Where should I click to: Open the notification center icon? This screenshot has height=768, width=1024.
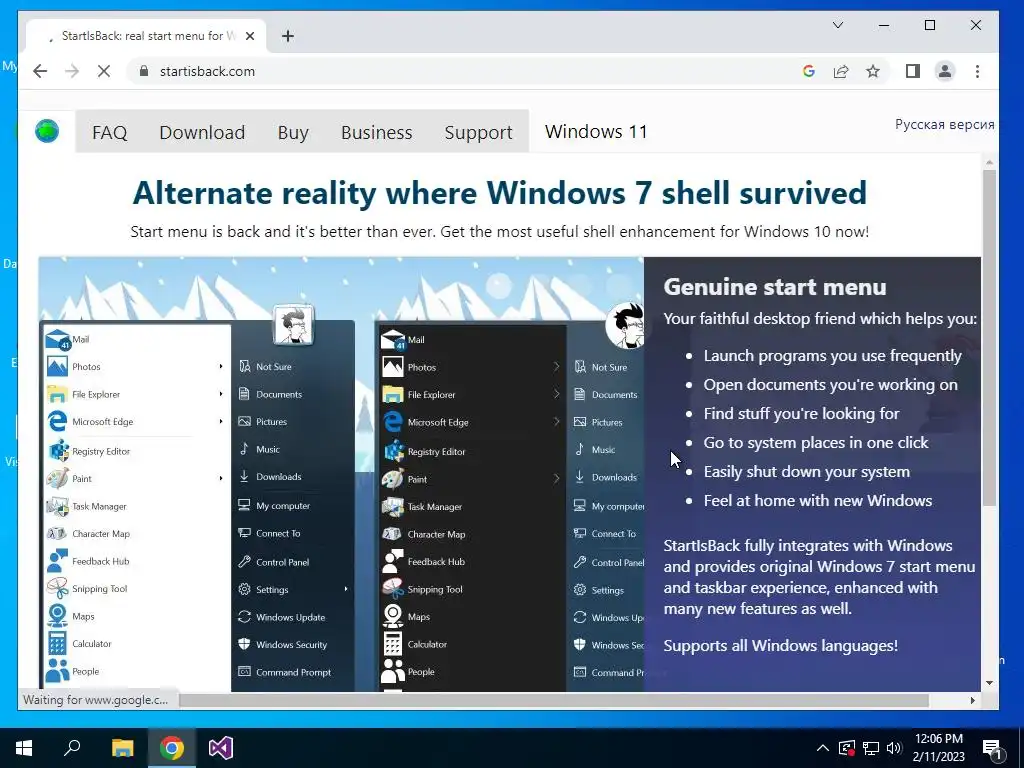[x=993, y=748]
